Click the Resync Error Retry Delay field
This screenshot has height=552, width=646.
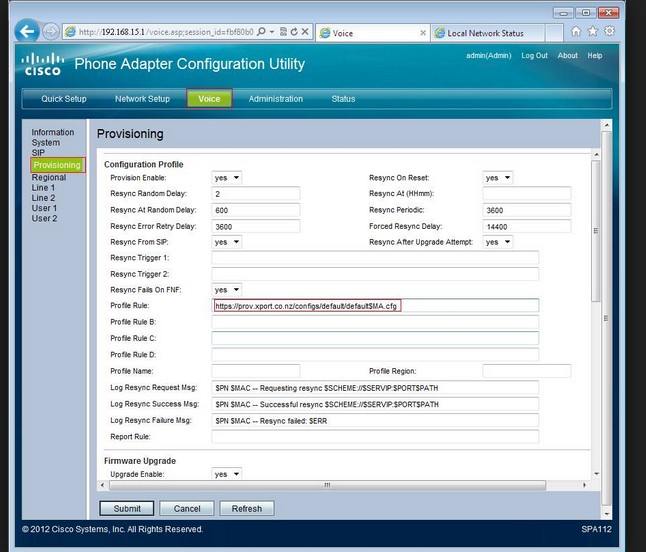click(x=256, y=227)
